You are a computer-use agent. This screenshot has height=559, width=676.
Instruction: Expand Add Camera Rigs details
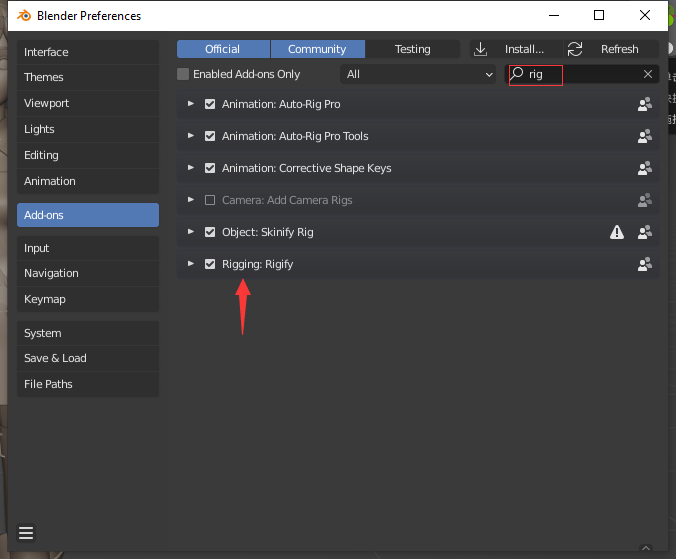click(191, 200)
